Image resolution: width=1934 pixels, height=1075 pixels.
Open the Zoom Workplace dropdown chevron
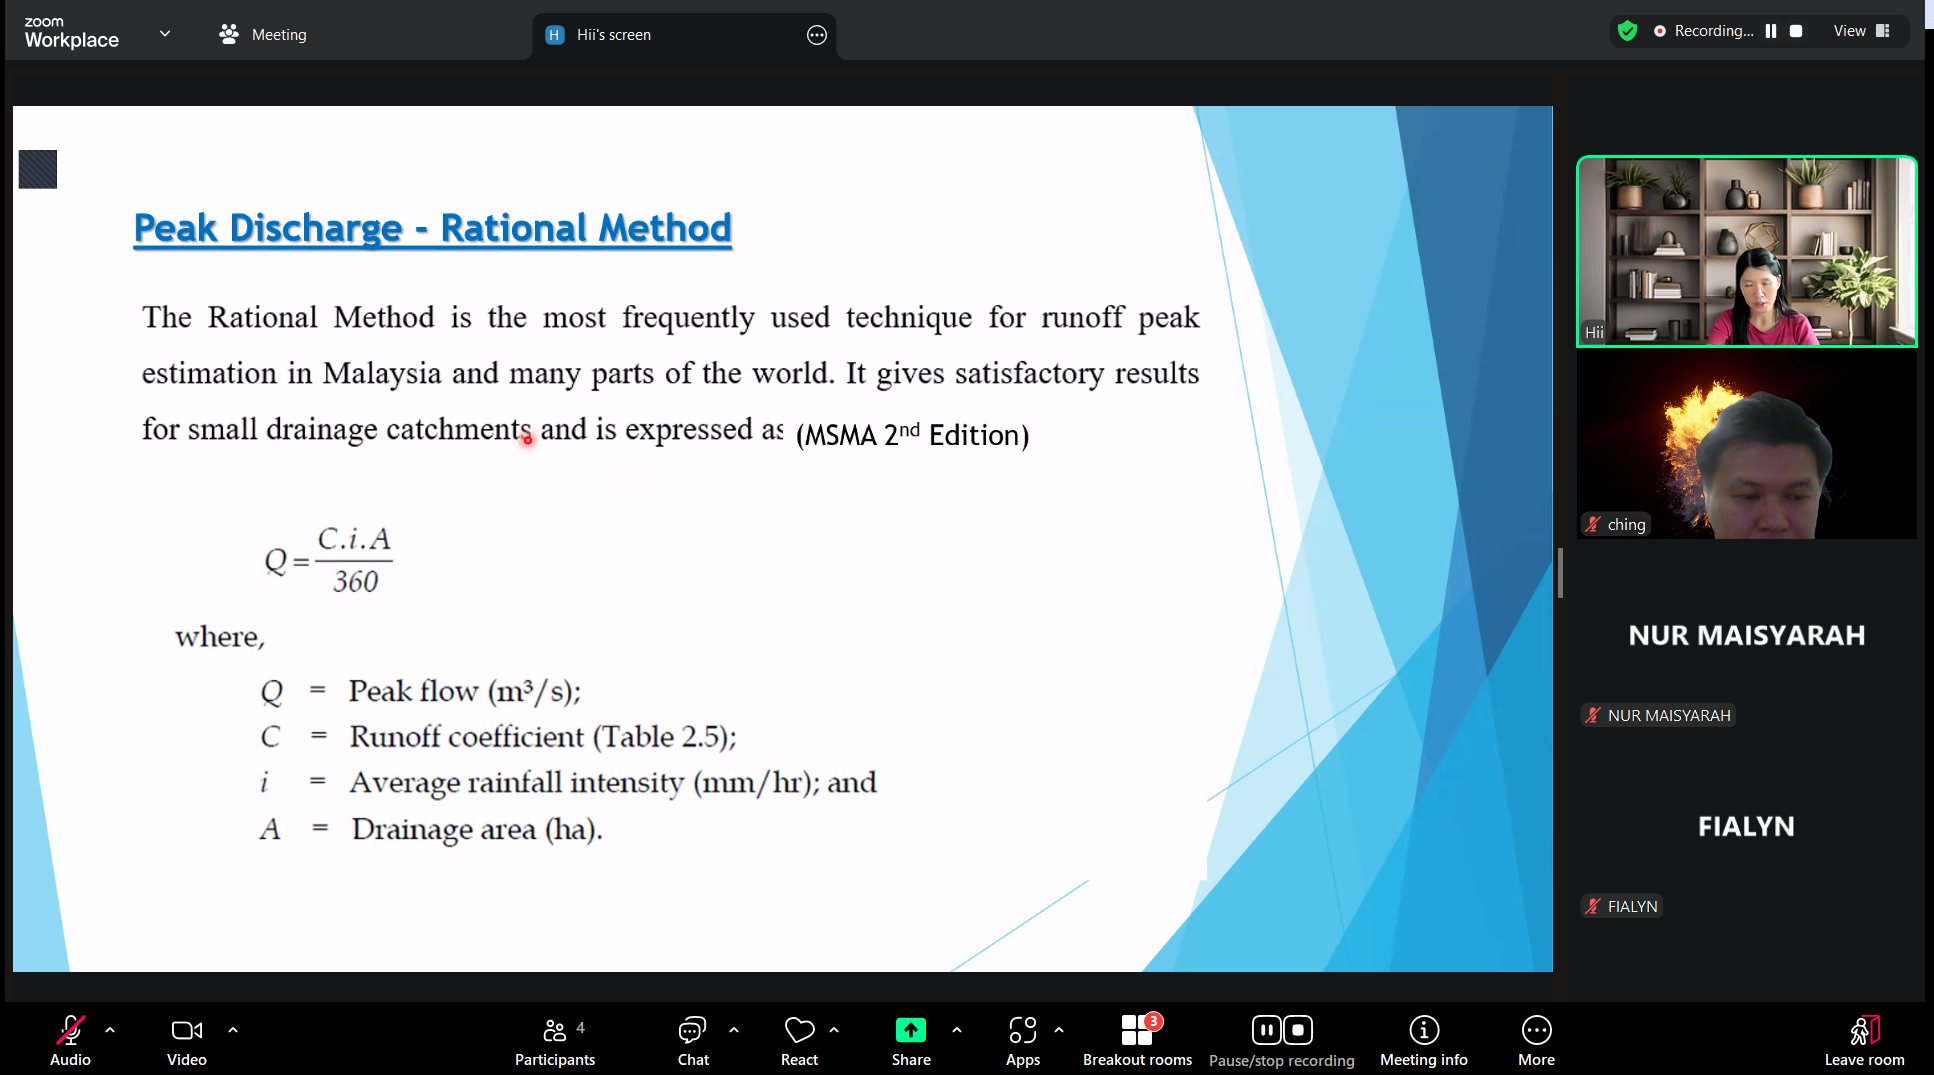[x=165, y=34]
